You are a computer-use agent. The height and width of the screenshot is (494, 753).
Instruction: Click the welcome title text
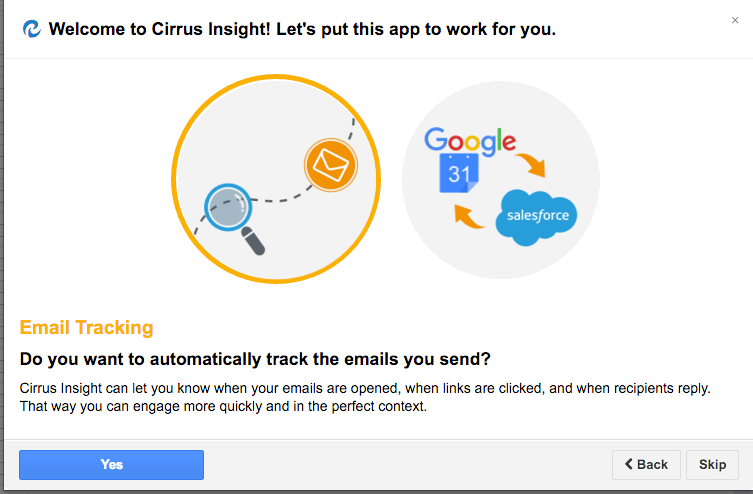tap(303, 29)
